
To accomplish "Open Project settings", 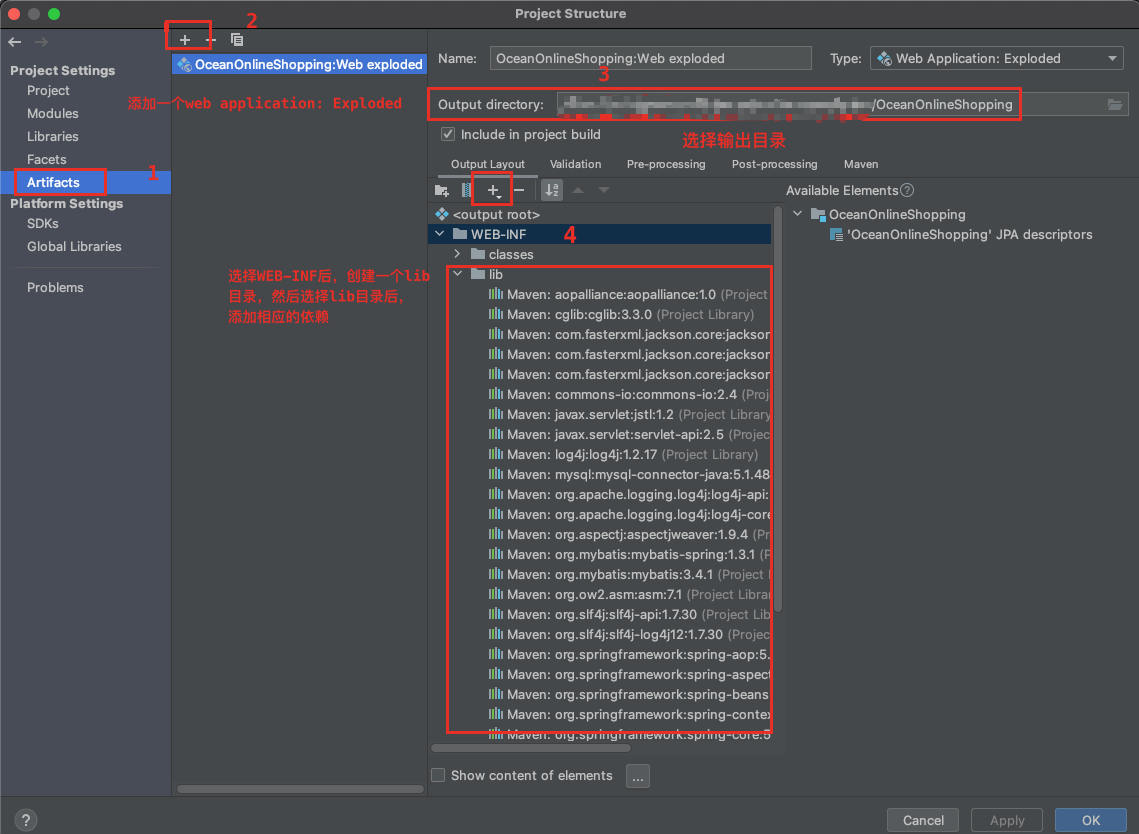I will point(48,91).
